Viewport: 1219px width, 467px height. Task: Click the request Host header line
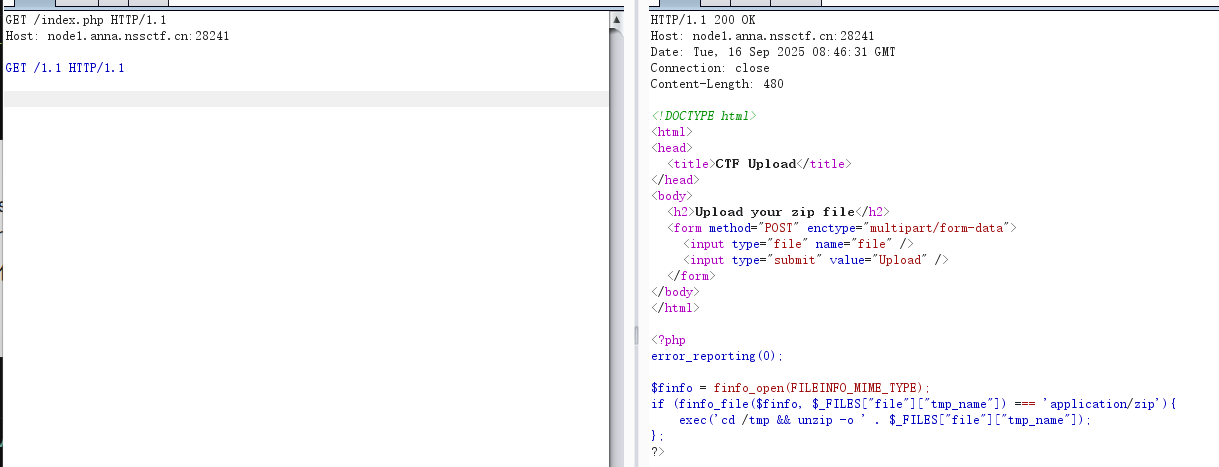pyautogui.click(x=117, y=36)
